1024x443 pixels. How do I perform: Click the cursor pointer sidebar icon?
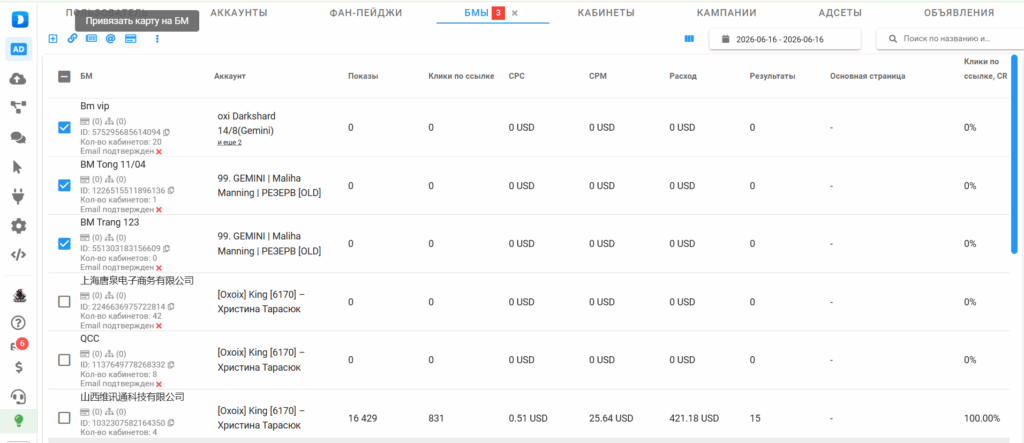pyautogui.click(x=18, y=167)
